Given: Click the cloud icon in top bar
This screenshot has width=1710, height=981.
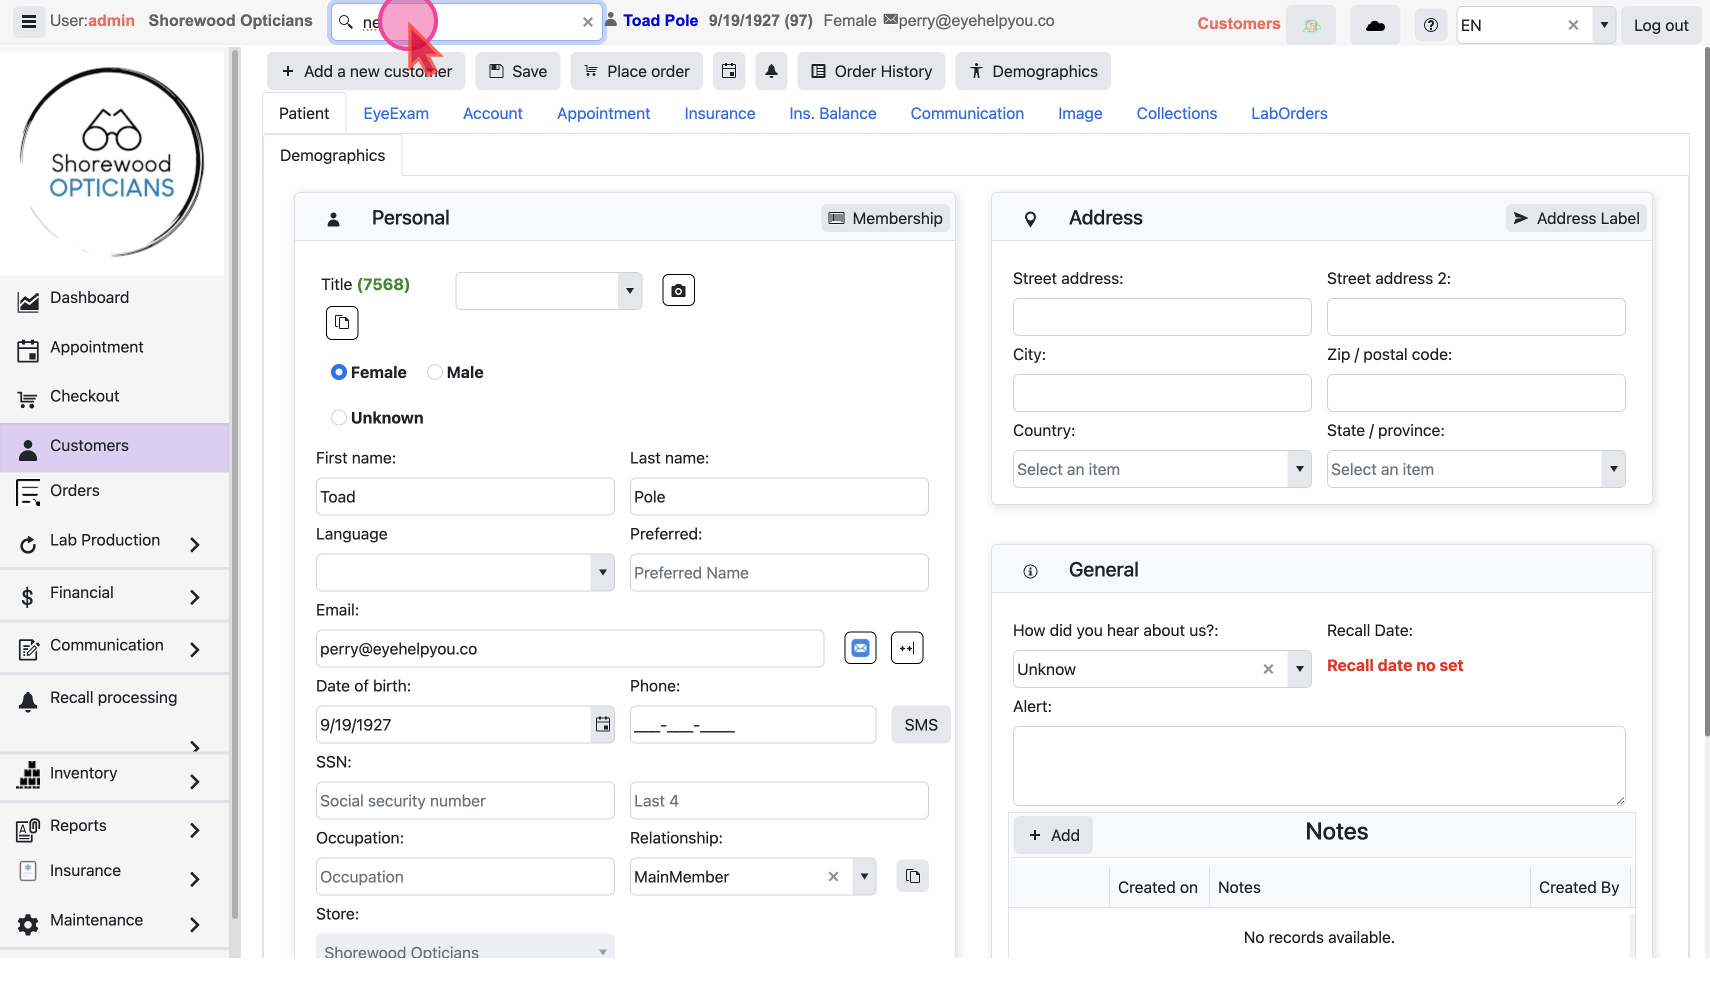Looking at the screenshot, I should [1375, 25].
